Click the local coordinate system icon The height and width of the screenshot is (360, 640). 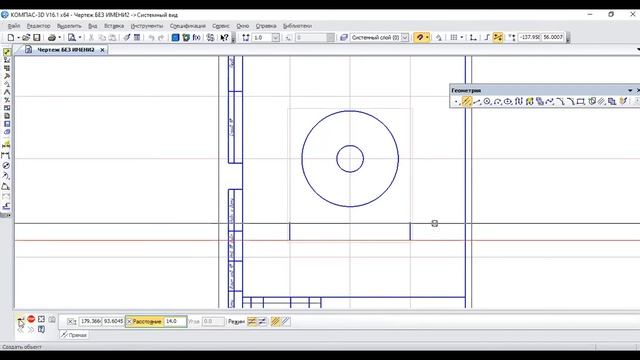pos(473,38)
